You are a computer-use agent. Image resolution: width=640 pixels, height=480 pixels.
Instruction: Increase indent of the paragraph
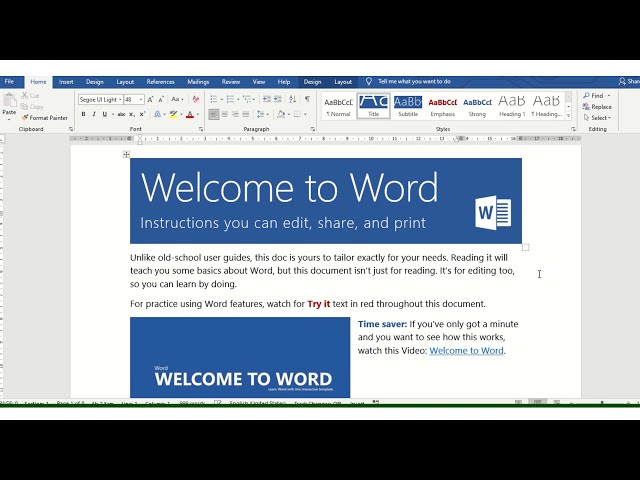(278, 99)
